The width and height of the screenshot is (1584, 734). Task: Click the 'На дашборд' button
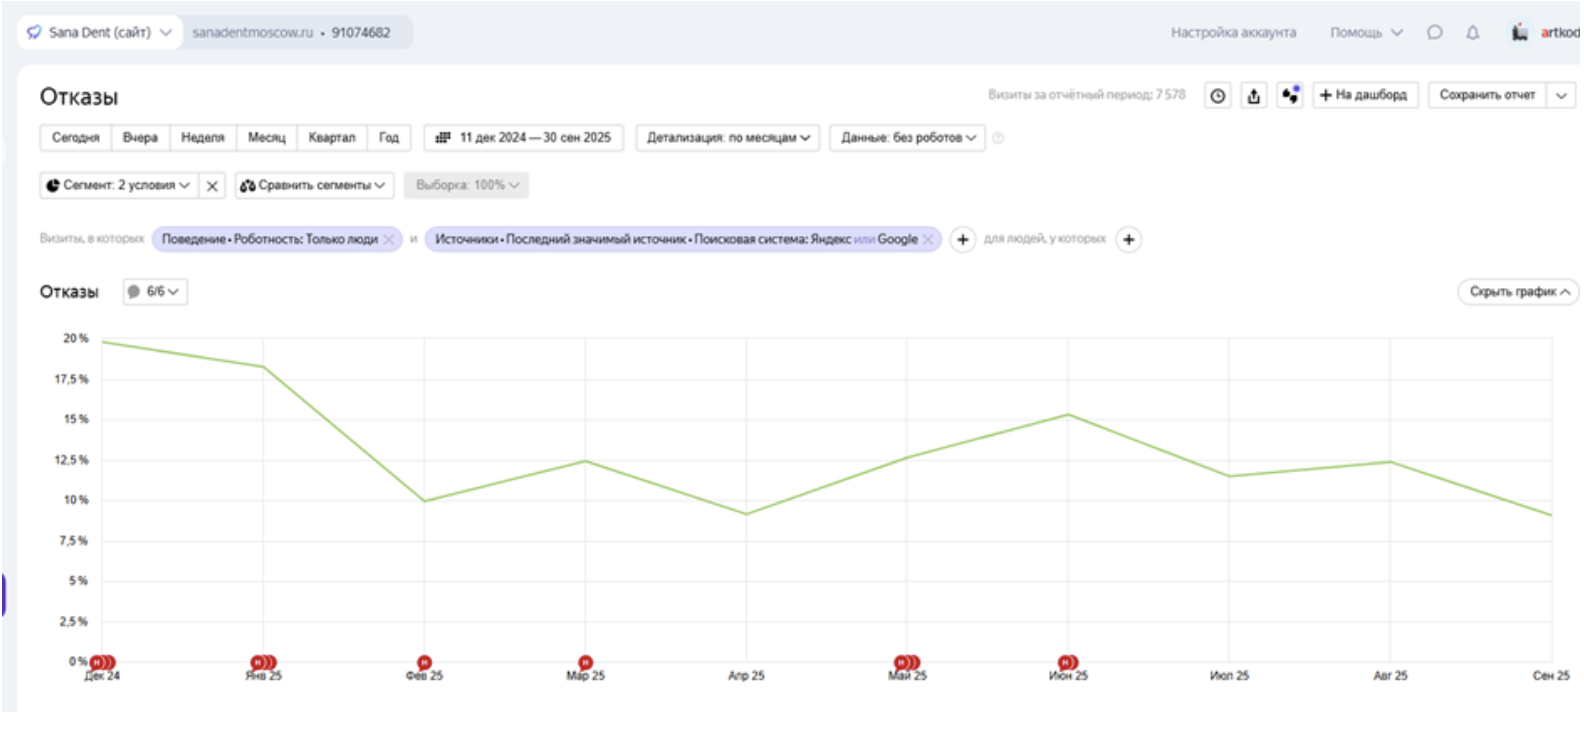(1364, 95)
